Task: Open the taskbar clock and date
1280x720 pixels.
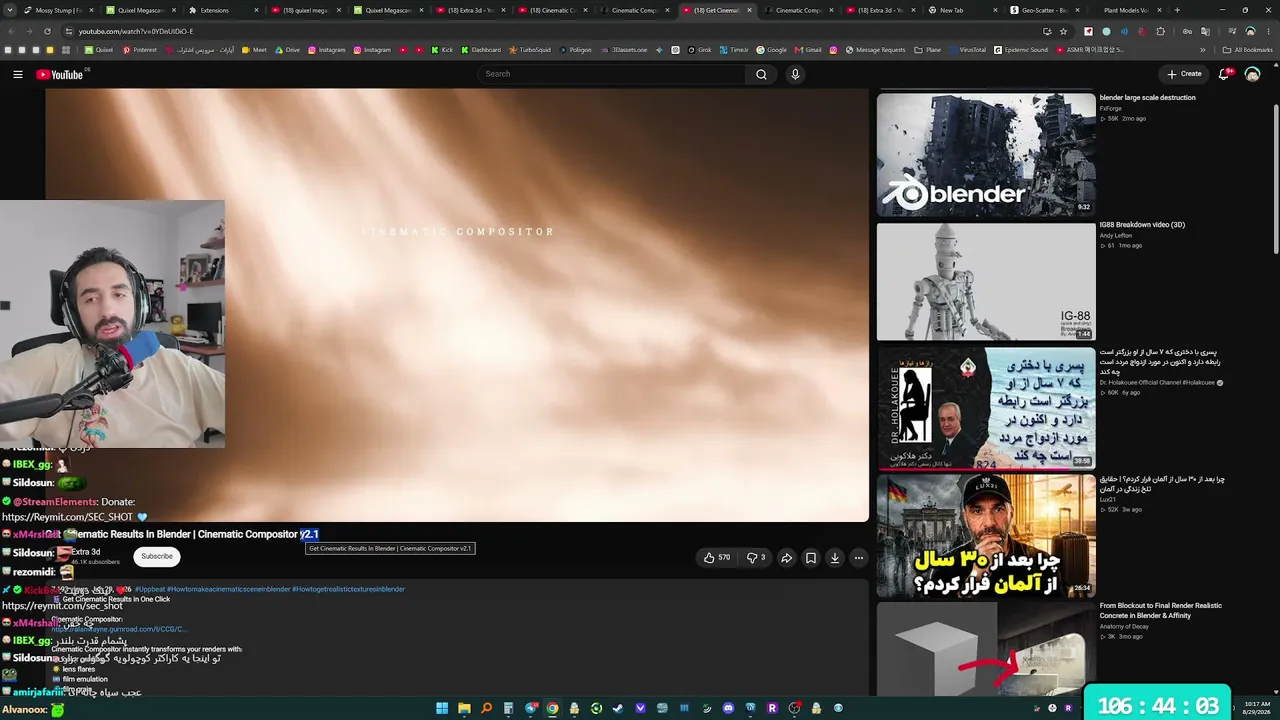Action: [x=1255, y=708]
